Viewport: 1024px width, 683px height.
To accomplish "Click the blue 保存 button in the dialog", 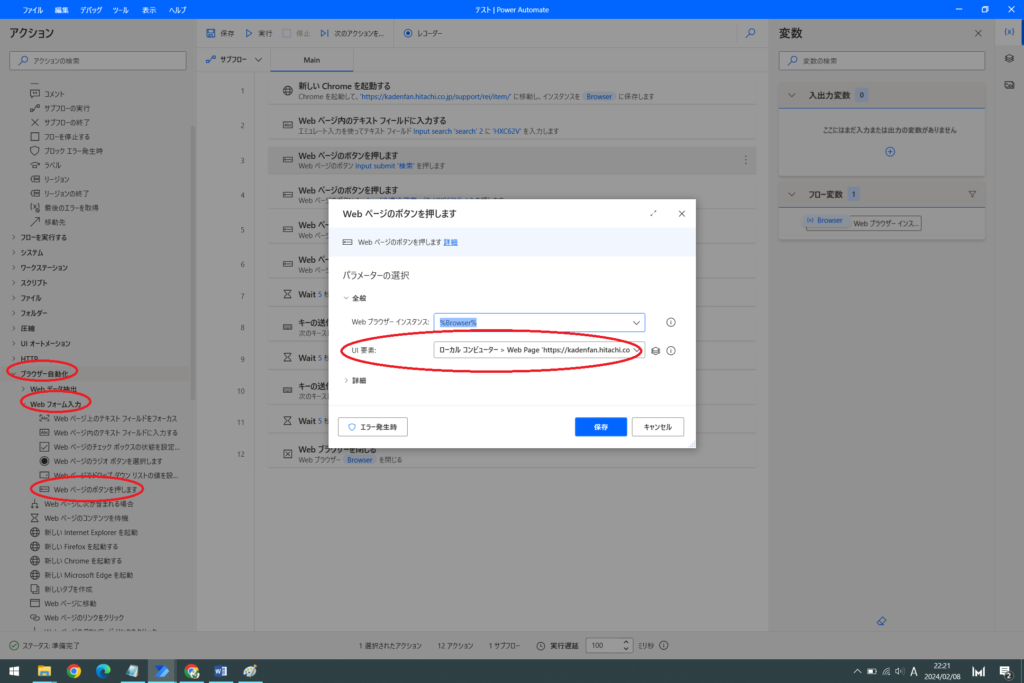I will pos(600,427).
